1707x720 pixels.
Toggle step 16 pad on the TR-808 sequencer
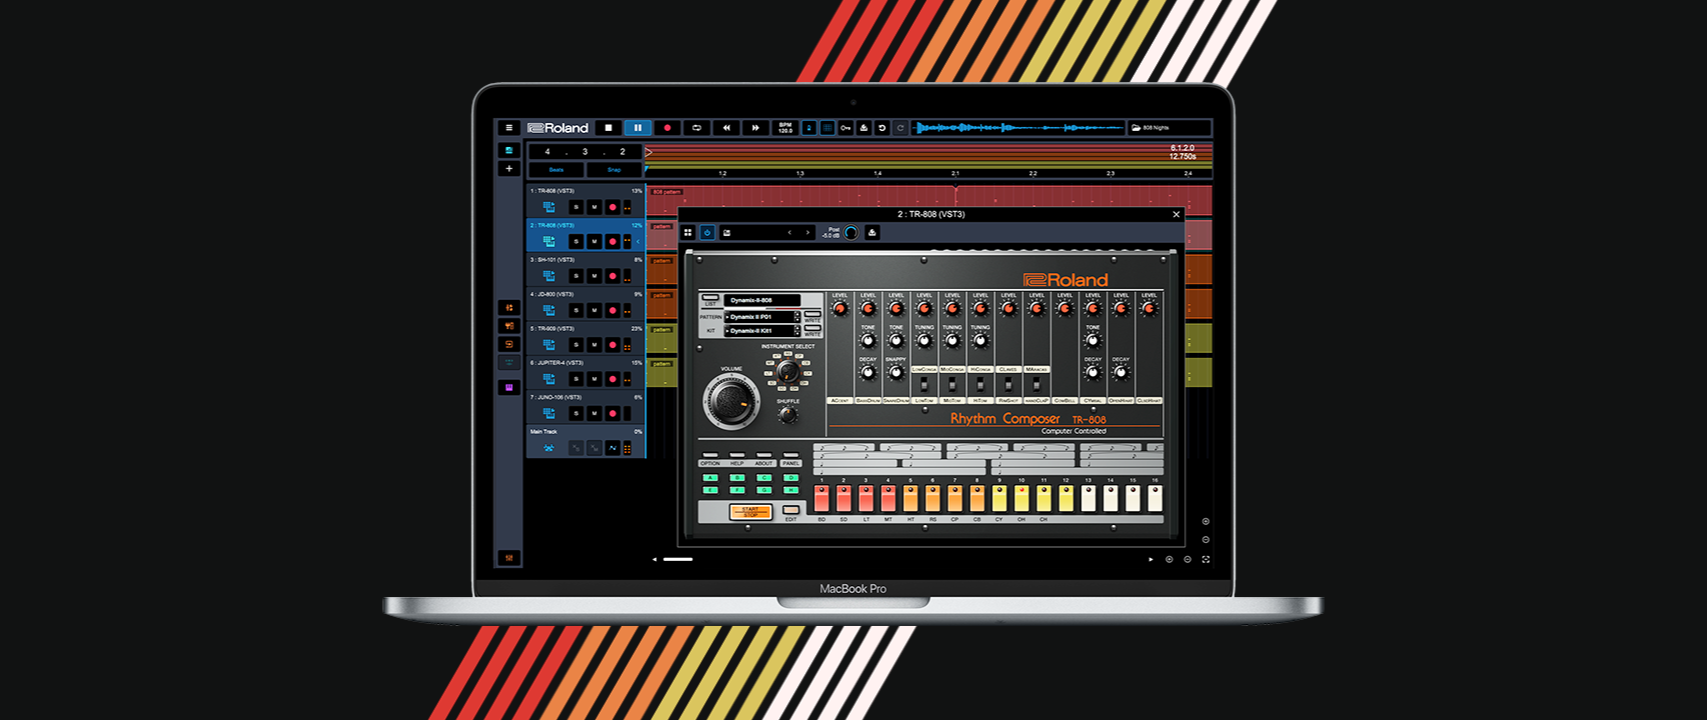[1155, 497]
